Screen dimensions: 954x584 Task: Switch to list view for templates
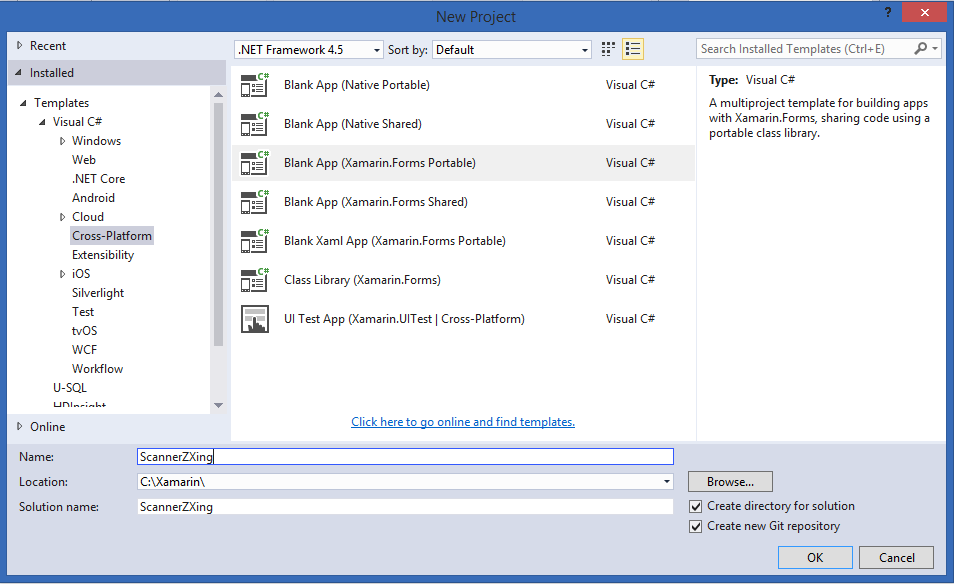(x=633, y=48)
